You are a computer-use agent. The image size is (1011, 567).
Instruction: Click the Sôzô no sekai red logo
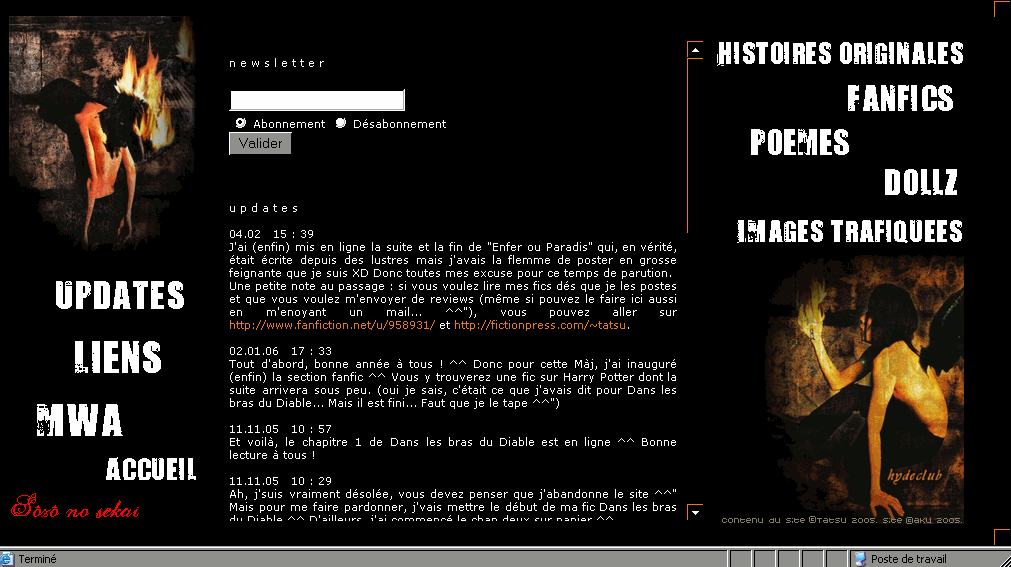click(75, 510)
